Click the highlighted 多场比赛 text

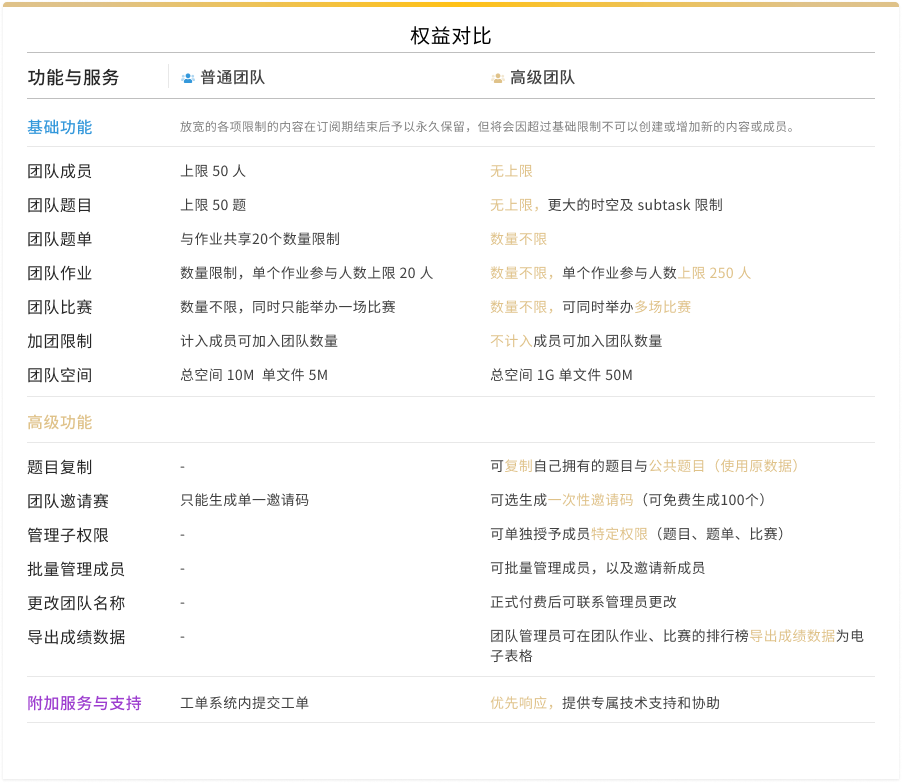point(662,307)
